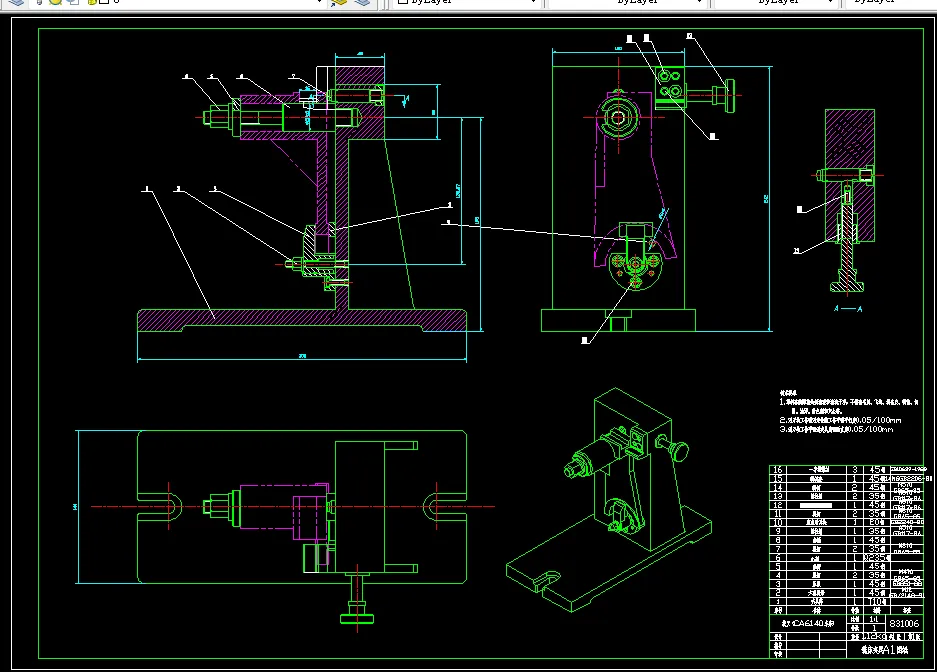Select the magenta workpiece outline in side view
The height and width of the screenshot is (672, 937).
[x=635, y=178]
